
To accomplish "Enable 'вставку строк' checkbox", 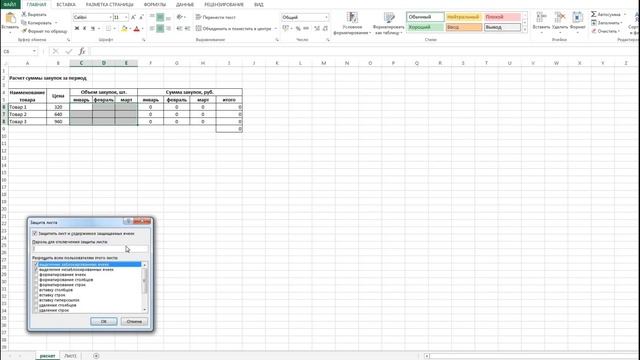I will coord(36,295).
